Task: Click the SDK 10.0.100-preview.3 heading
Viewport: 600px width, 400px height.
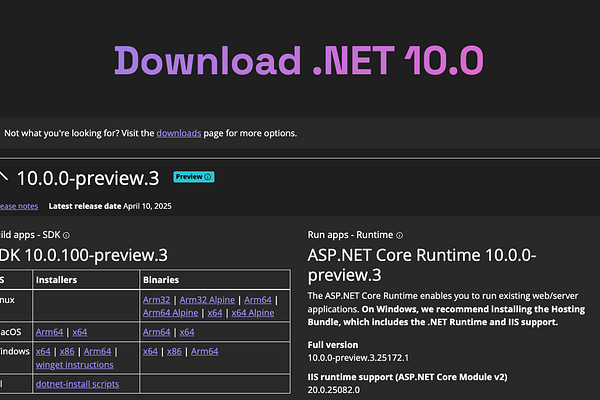Action: click(84, 255)
